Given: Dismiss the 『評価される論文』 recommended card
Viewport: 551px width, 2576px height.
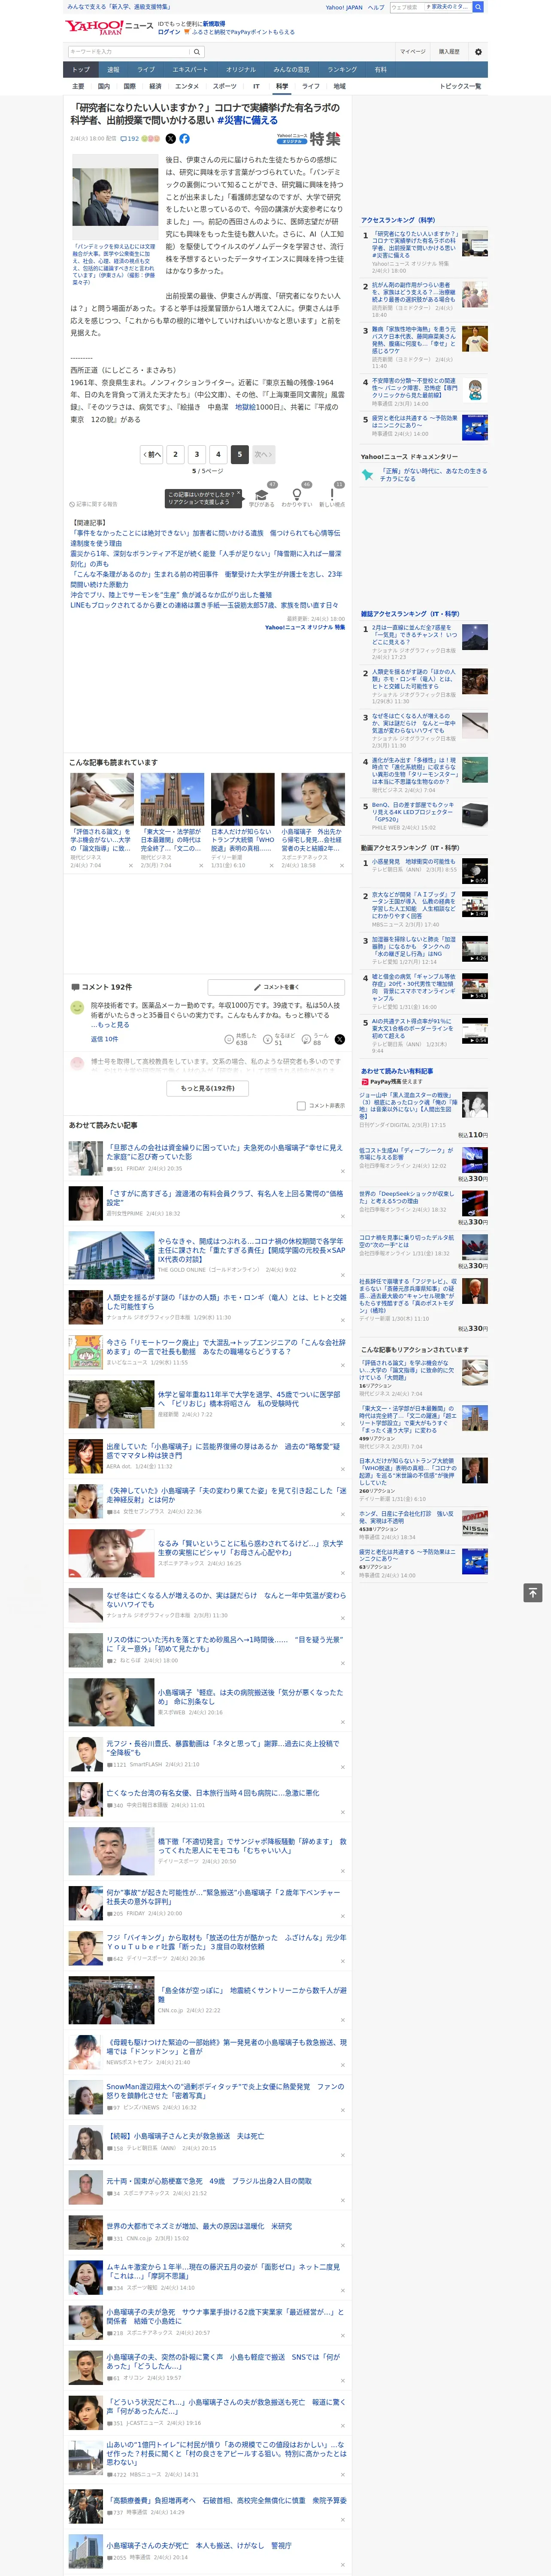Looking at the screenshot, I should pos(130,866).
